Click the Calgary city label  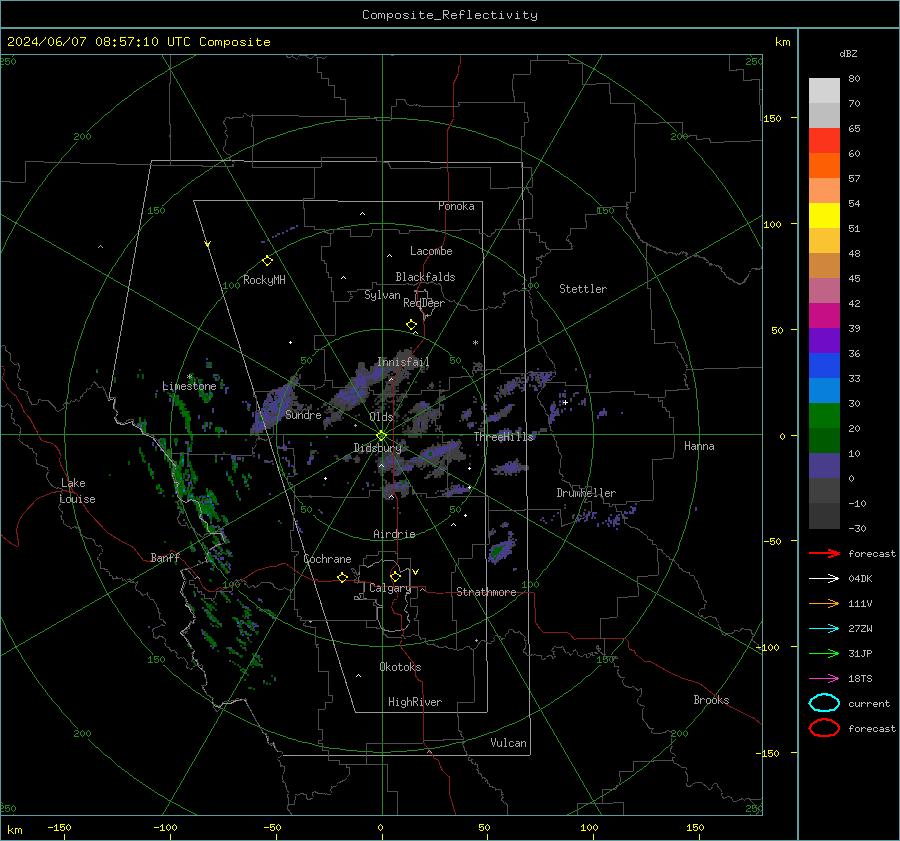click(x=390, y=588)
